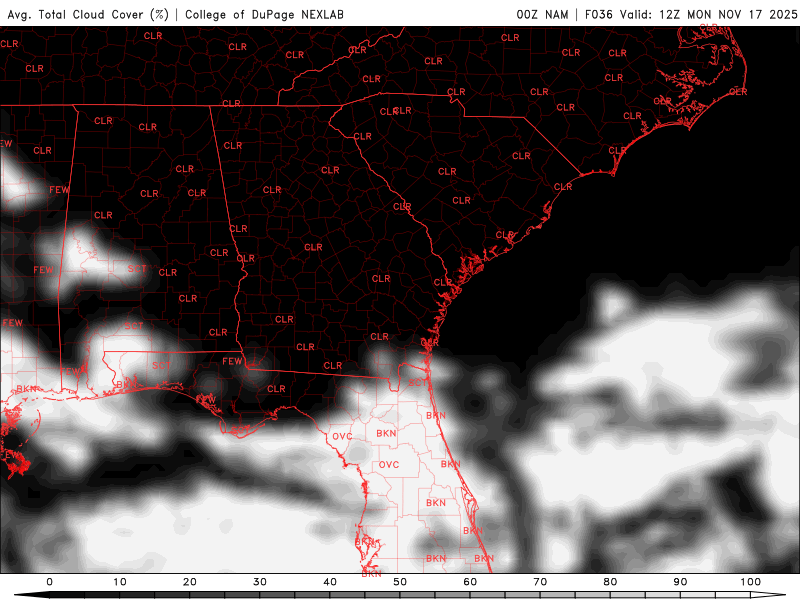The height and width of the screenshot is (600, 800).
Task: Click the OVC label on Florida's Gulf coastline
Action: [x=342, y=437]
